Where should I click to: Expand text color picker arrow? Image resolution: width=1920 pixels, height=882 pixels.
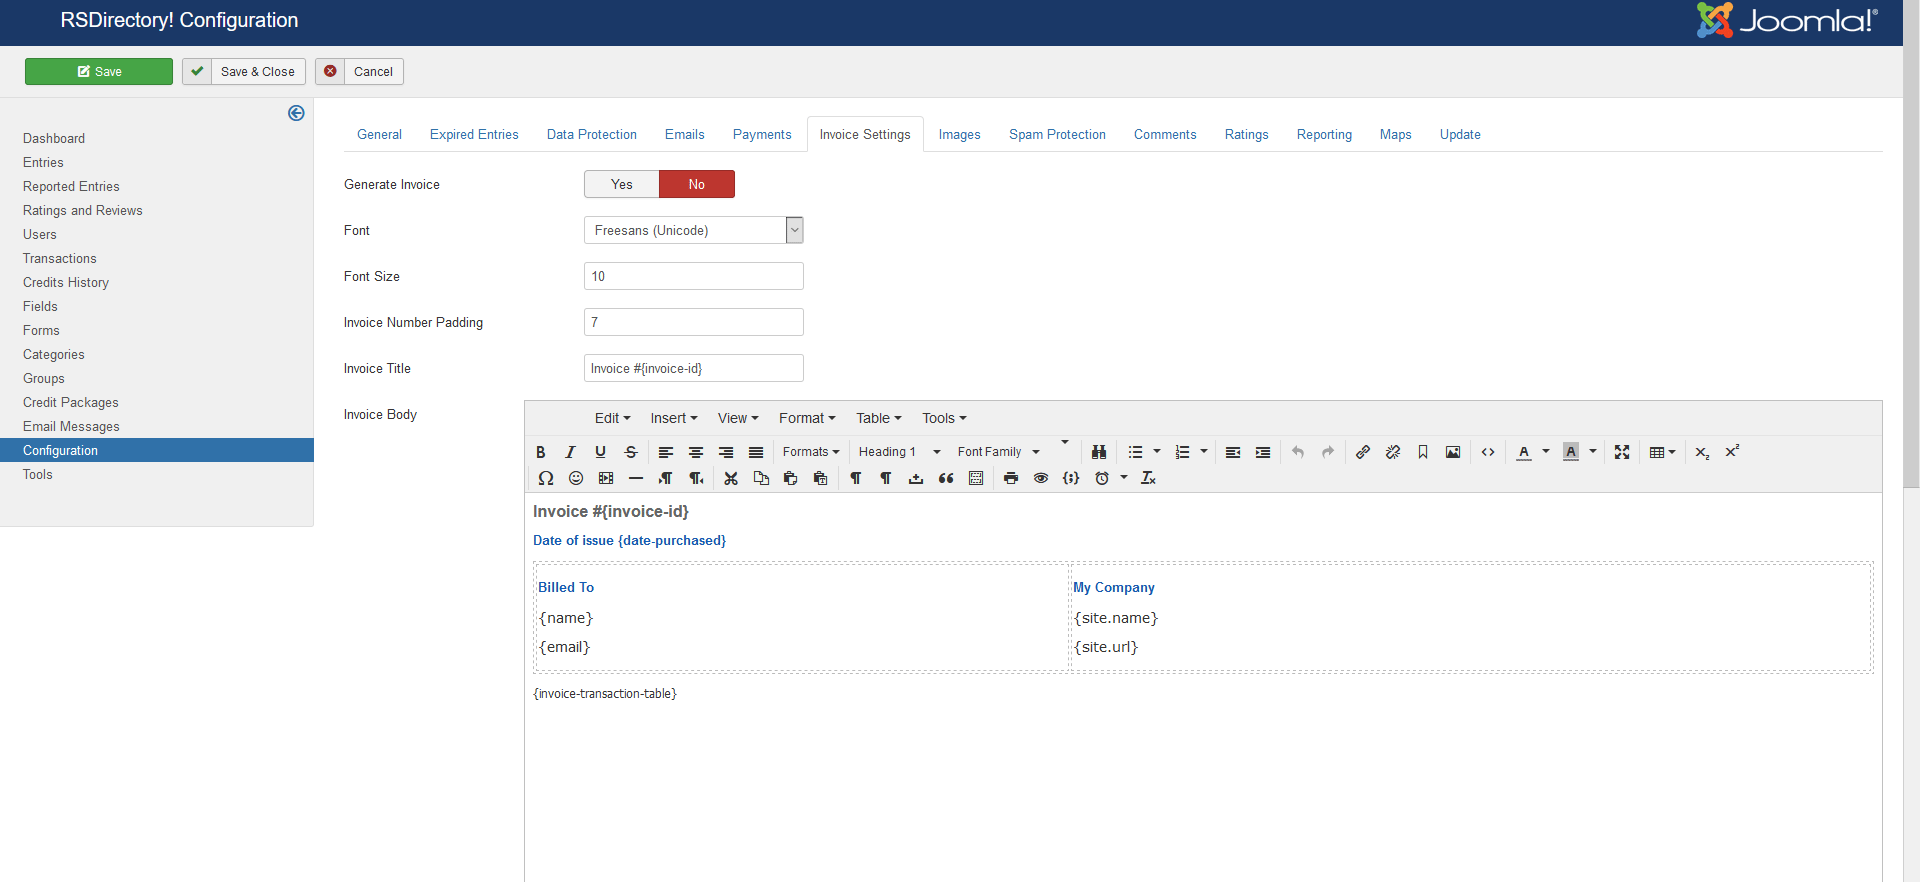pos(1546,452)
